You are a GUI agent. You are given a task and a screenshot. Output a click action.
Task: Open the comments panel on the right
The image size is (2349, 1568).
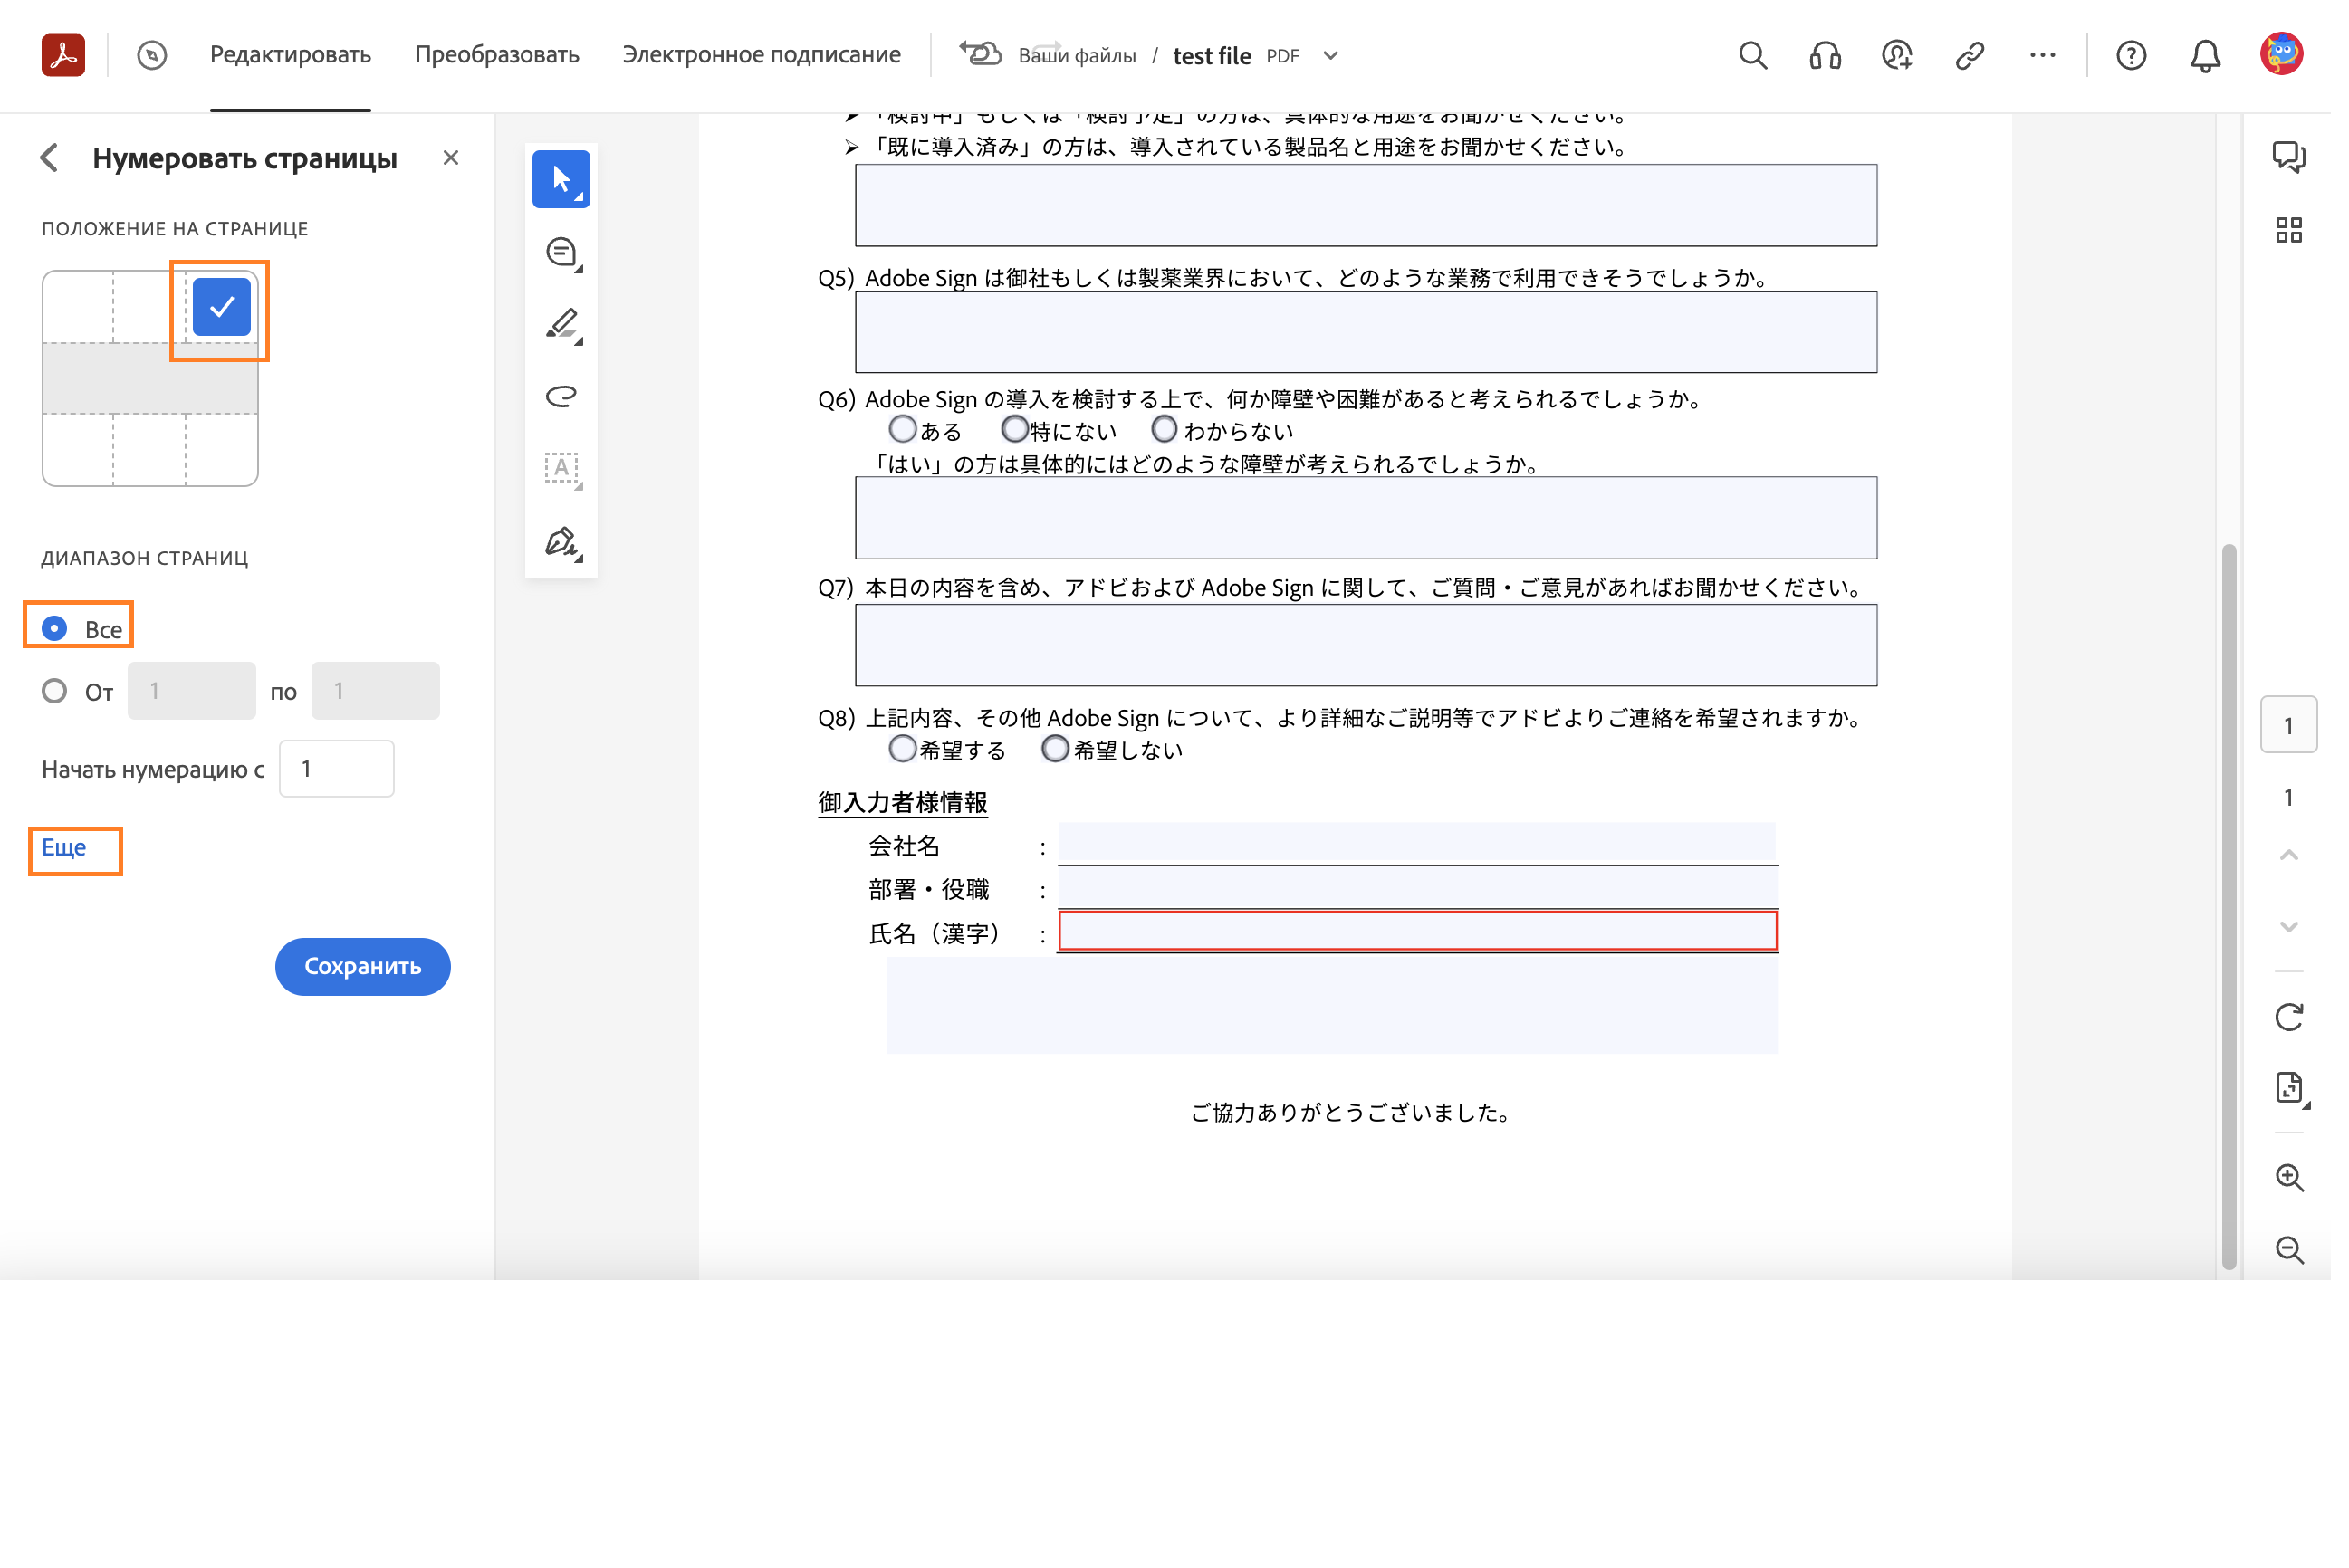coord(2288,156)
